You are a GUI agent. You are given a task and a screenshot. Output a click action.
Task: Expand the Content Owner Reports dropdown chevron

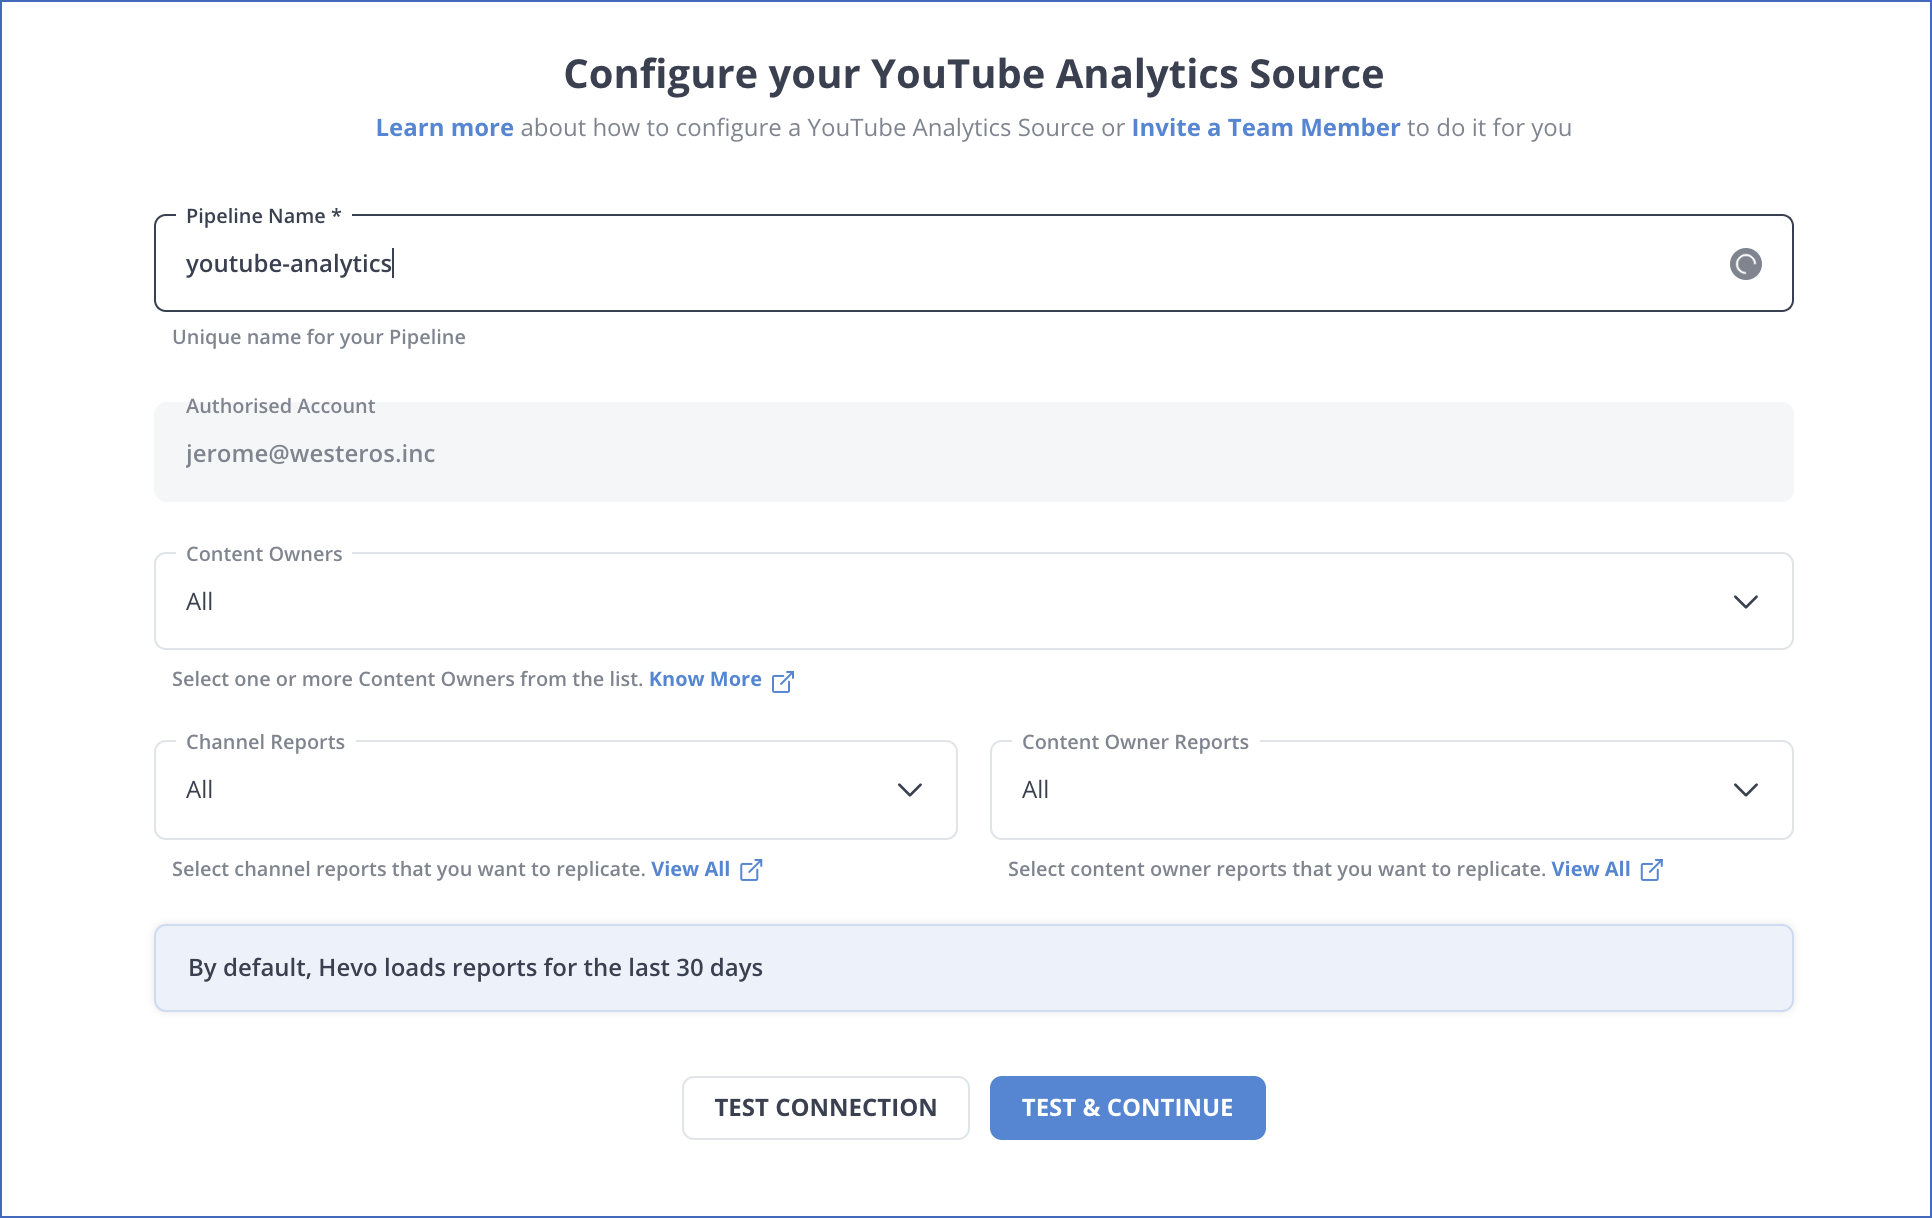coord(1745,790)
